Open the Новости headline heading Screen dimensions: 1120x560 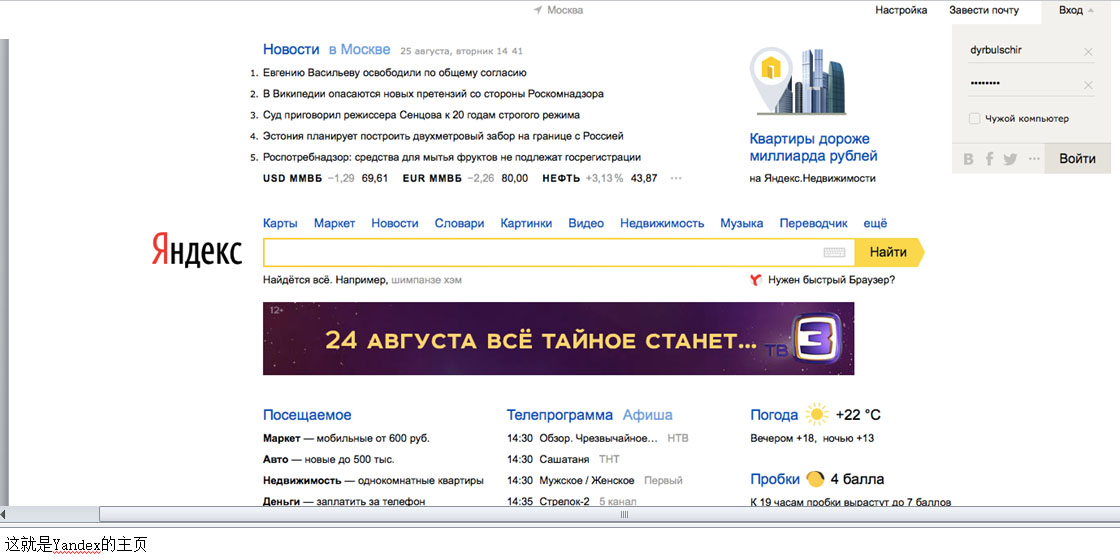[291, 49]
